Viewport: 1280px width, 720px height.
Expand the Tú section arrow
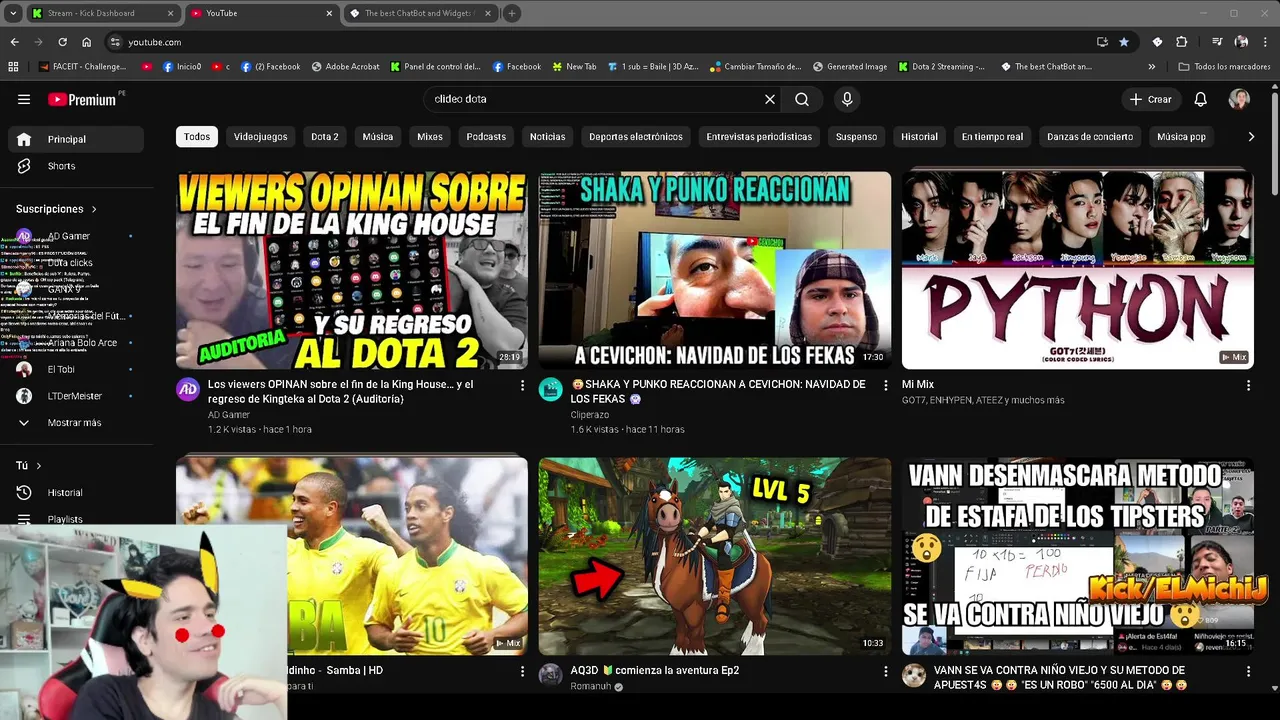39,466
